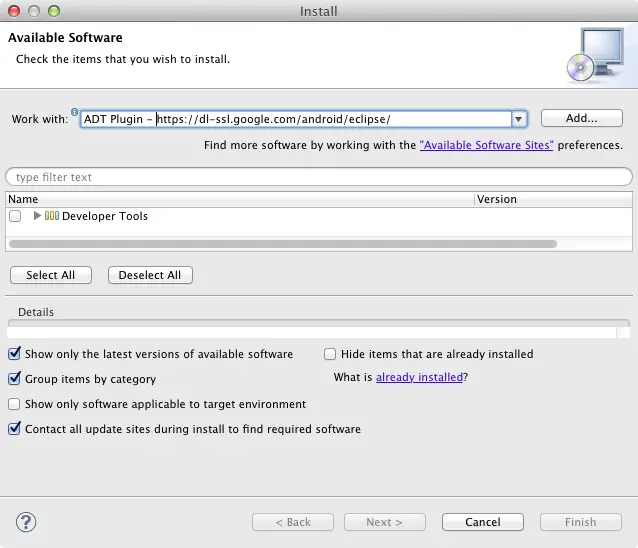The image size is (638, 548).
Task: Click the Details section label
Action: tap(36, 312)
